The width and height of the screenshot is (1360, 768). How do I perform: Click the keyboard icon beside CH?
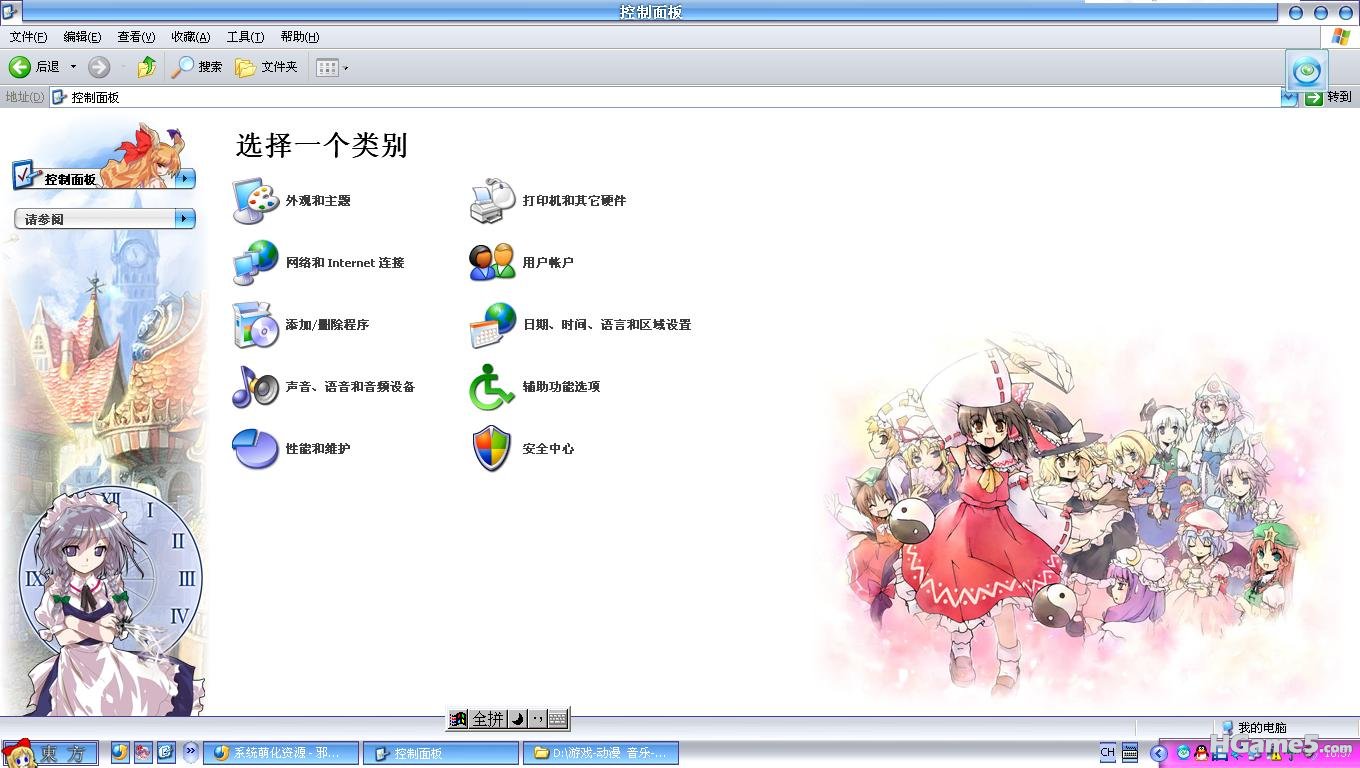click(x=1130, y=753)
